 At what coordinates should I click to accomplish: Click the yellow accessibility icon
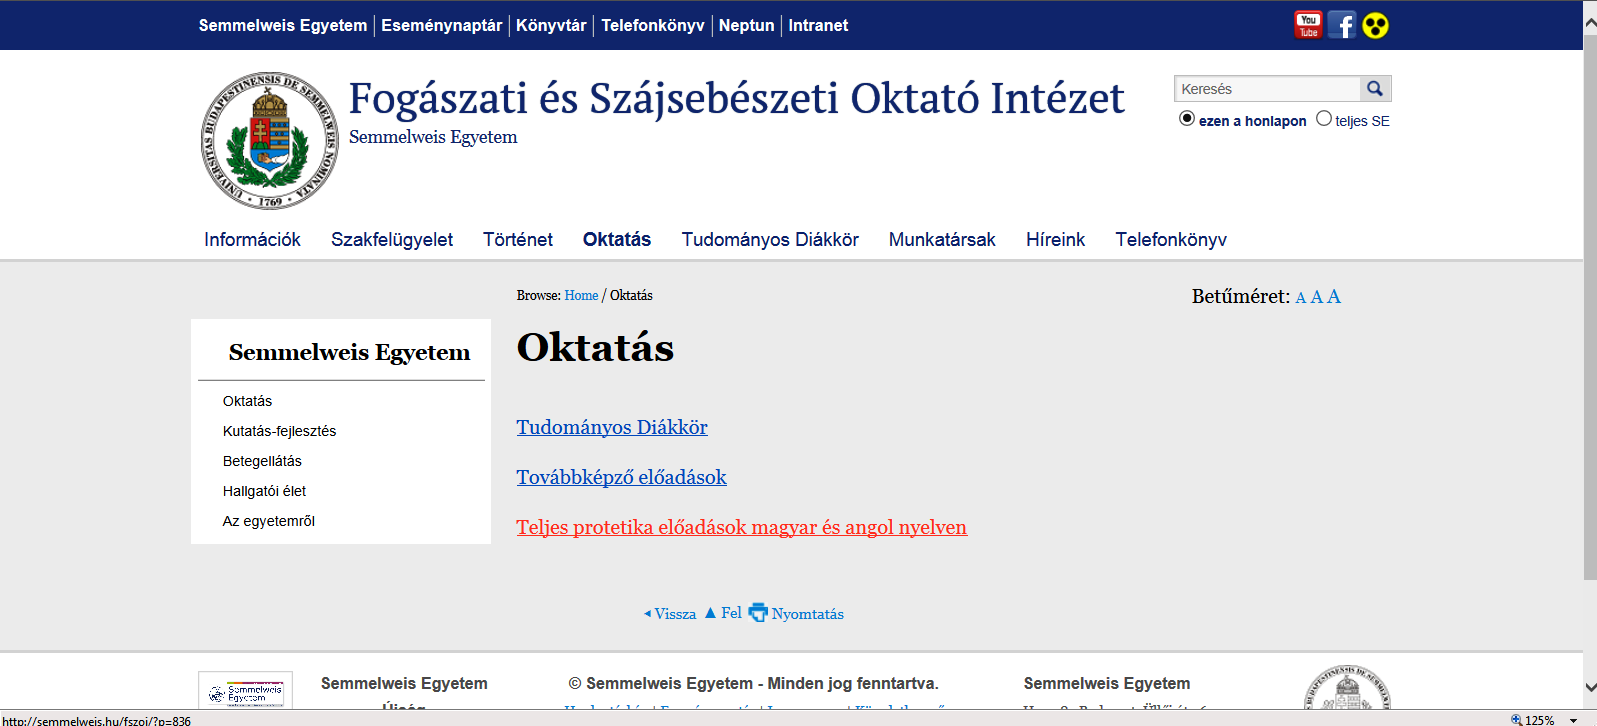click(1376, 25)
